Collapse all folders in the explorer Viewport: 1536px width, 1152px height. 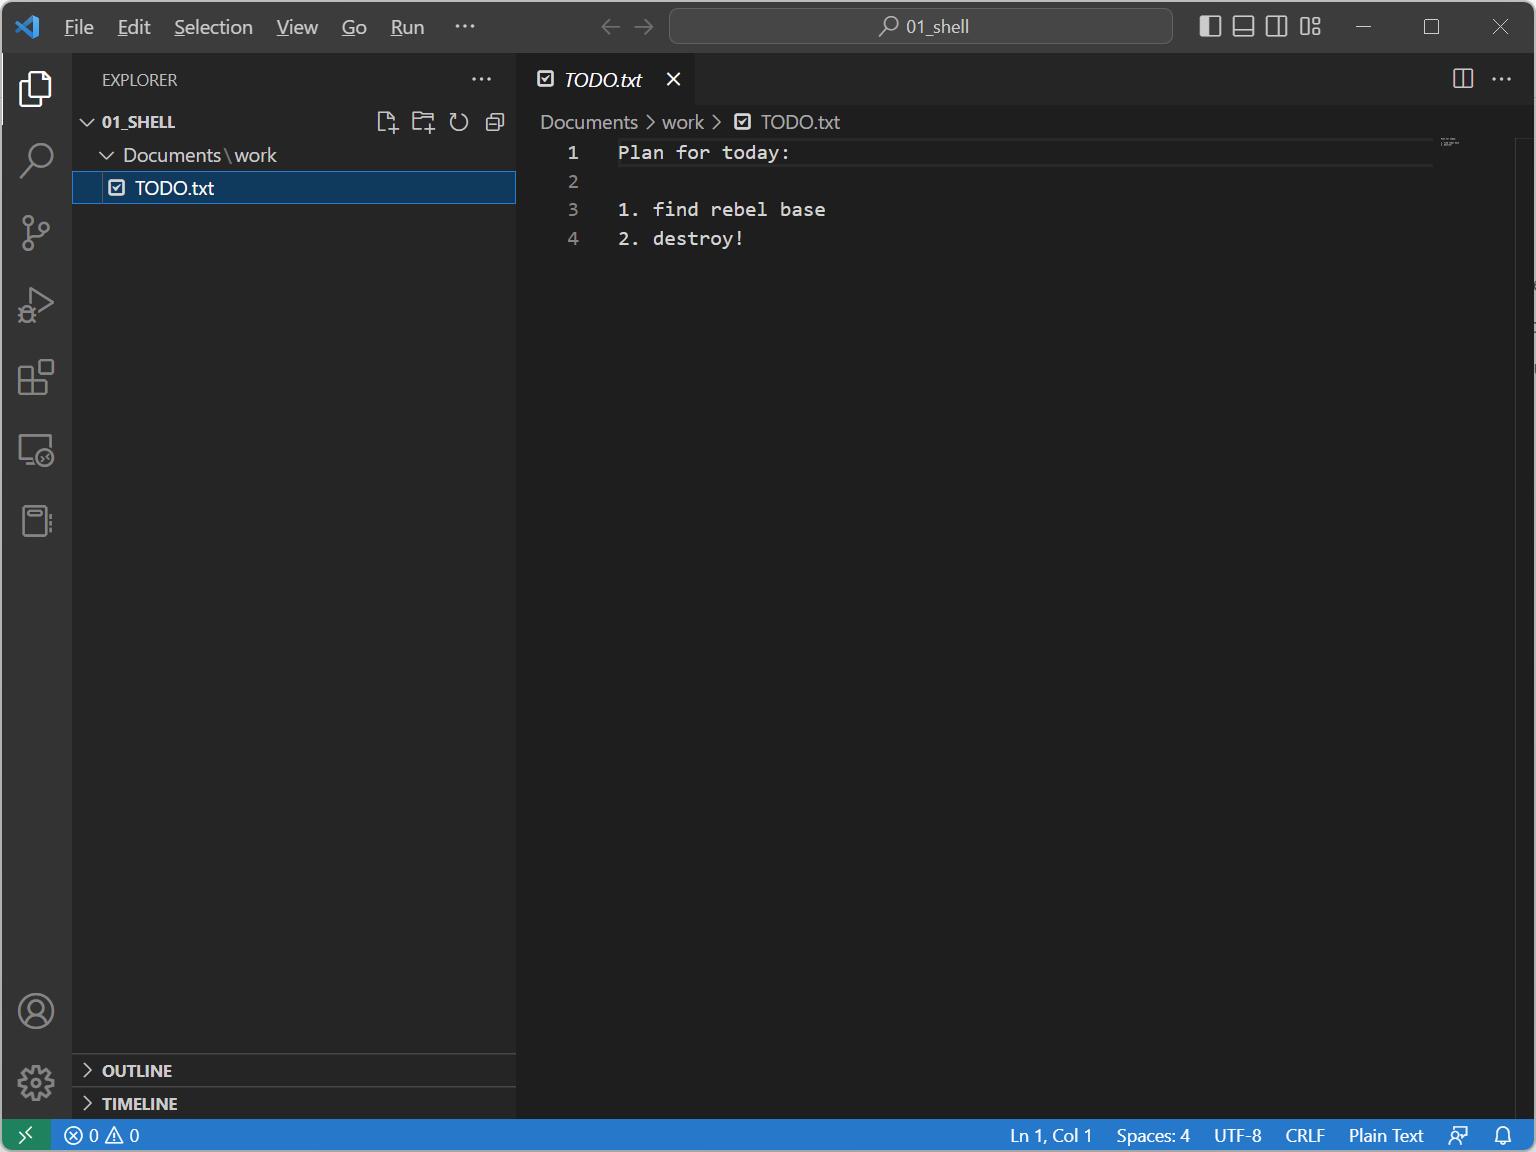coord(495,121)
